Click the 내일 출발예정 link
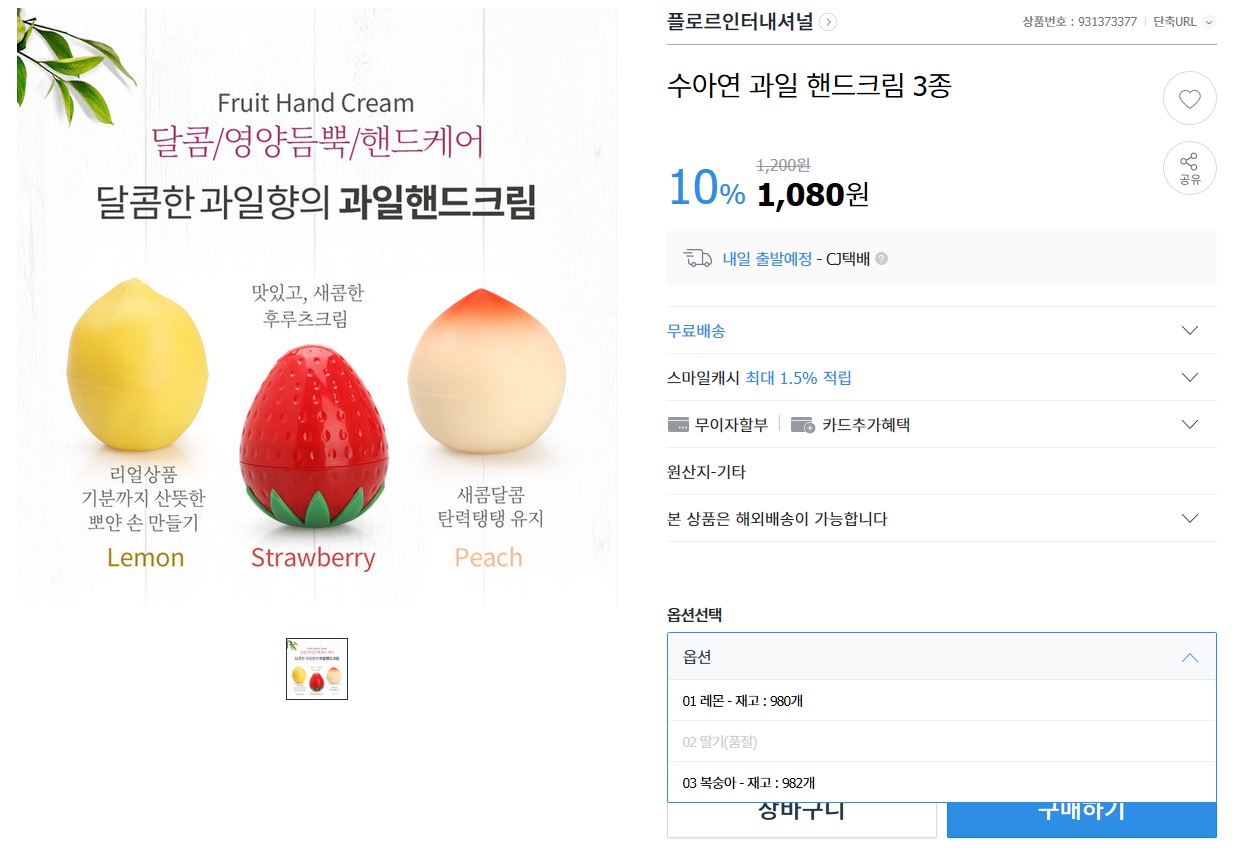Image resolution: width=1241 pixels, height=863 pixels. 767,259
